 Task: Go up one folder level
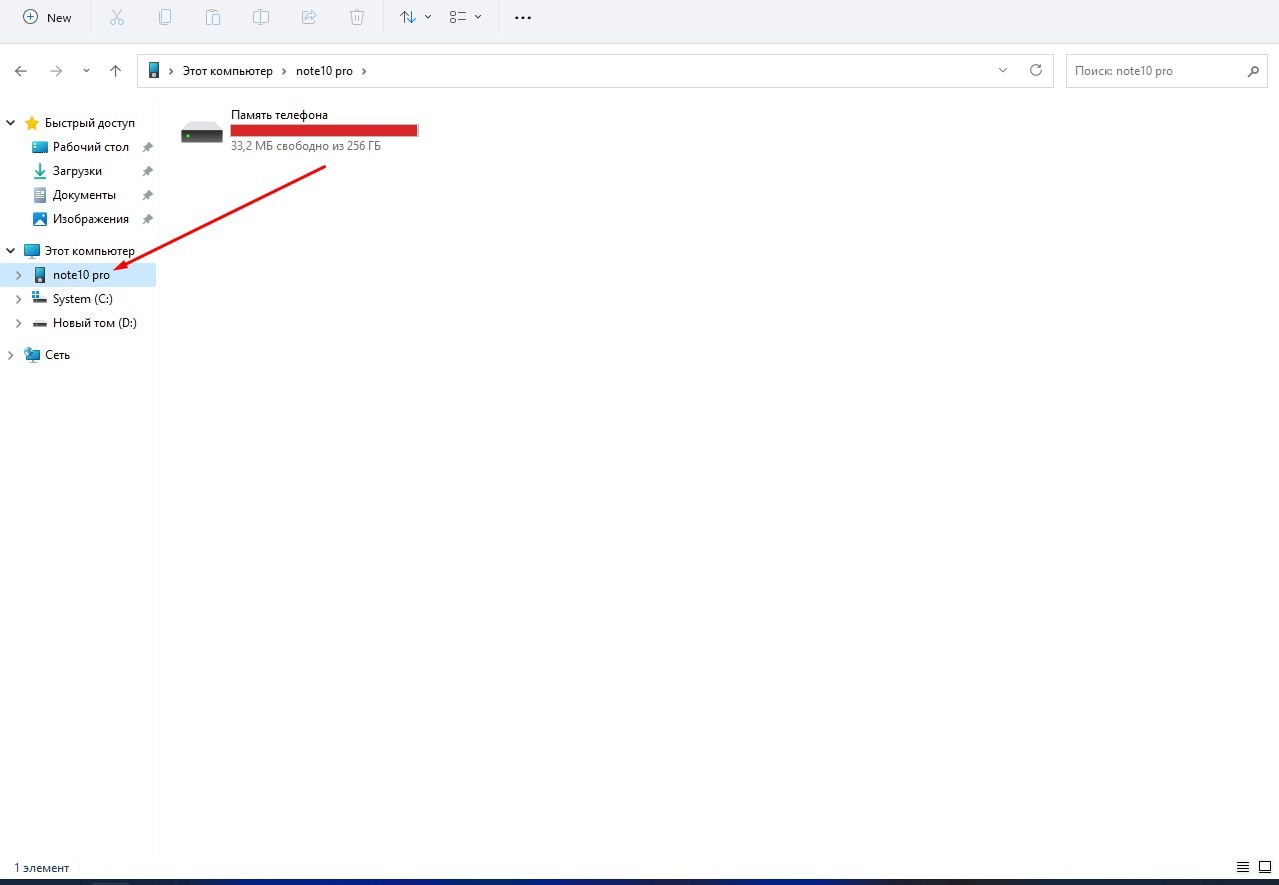pyautogui.click(x=116, y=71)
